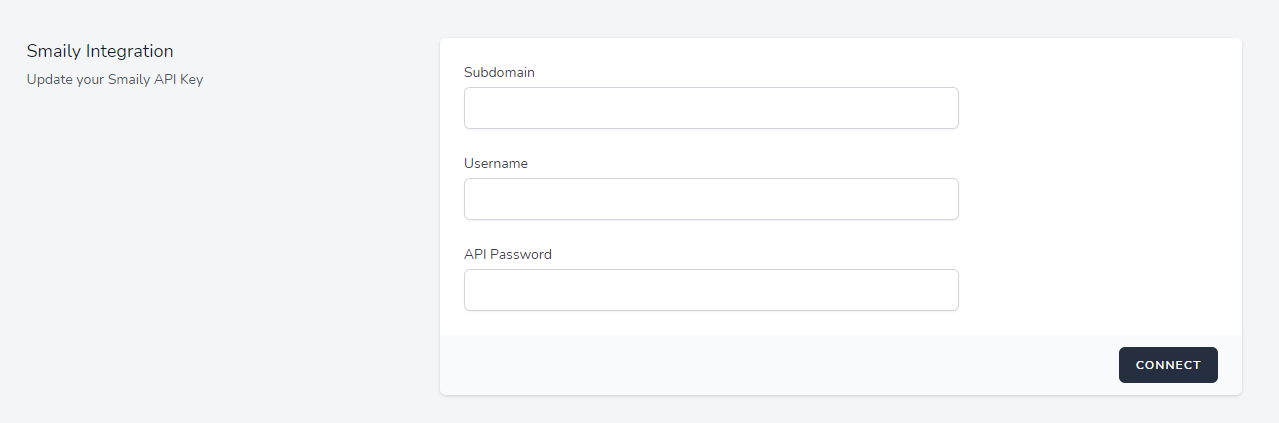The width and height of the screenshot is (1279, 423).
Task: Click the "Update your Smaily API Key" description
Action: (x=115, y=79)
